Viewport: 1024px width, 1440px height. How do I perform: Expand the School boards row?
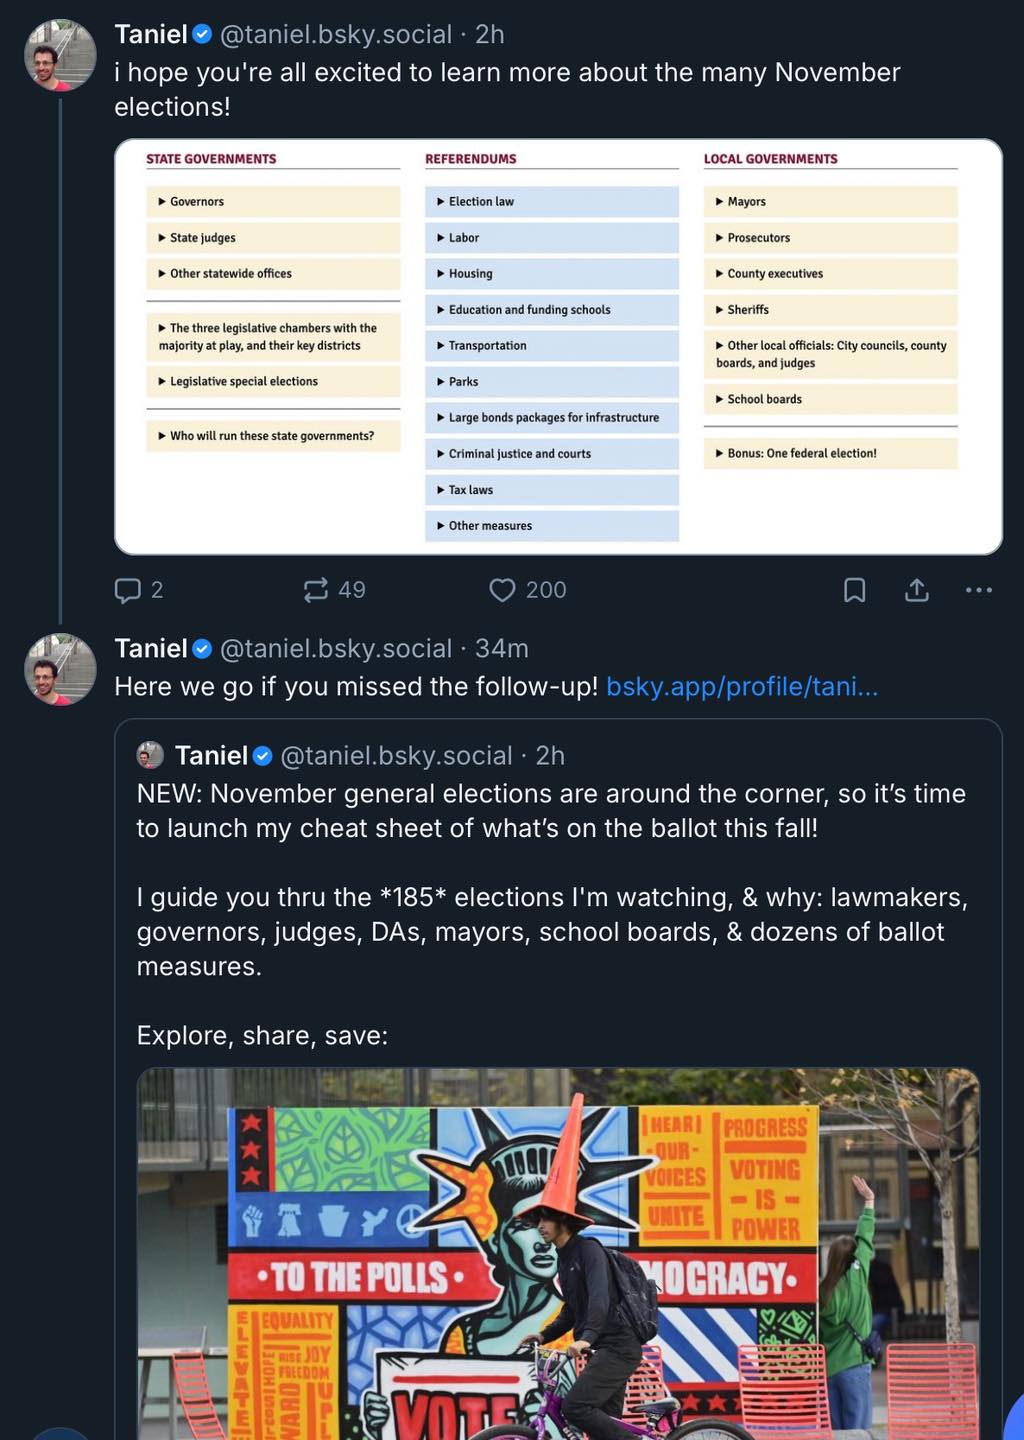click(x=830, y=399)
